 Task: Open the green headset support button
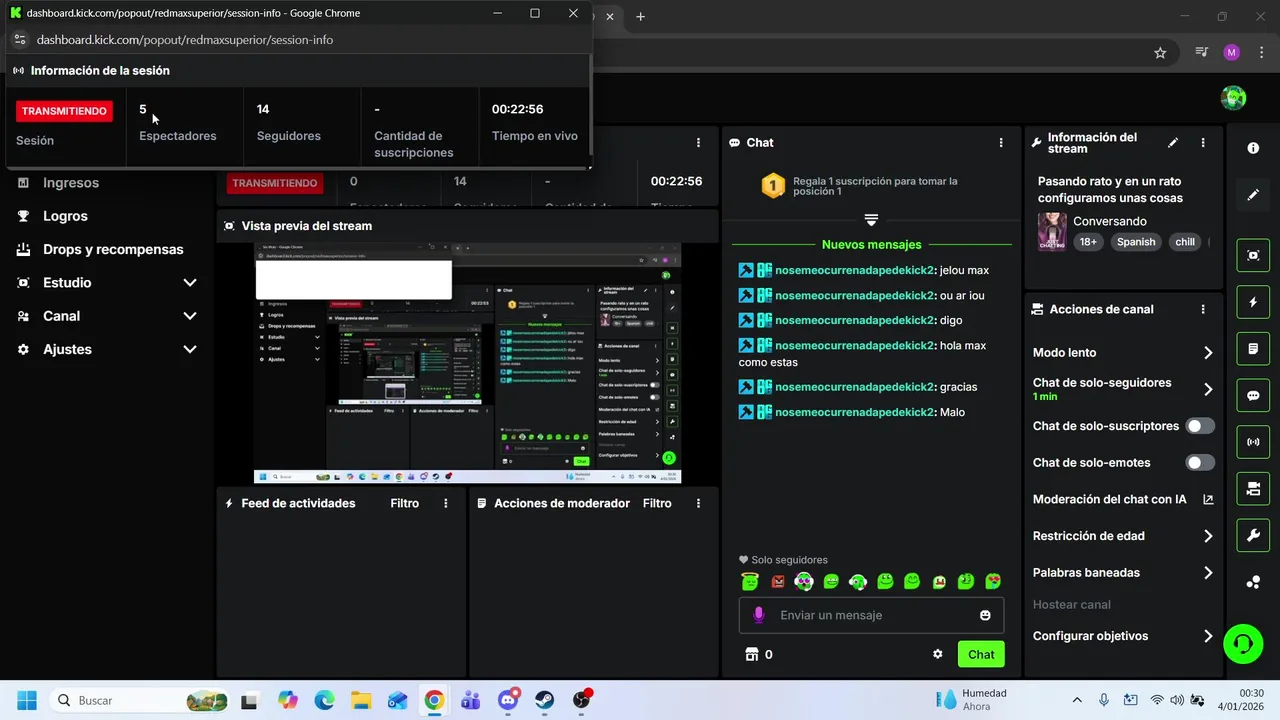[1243, 643]
